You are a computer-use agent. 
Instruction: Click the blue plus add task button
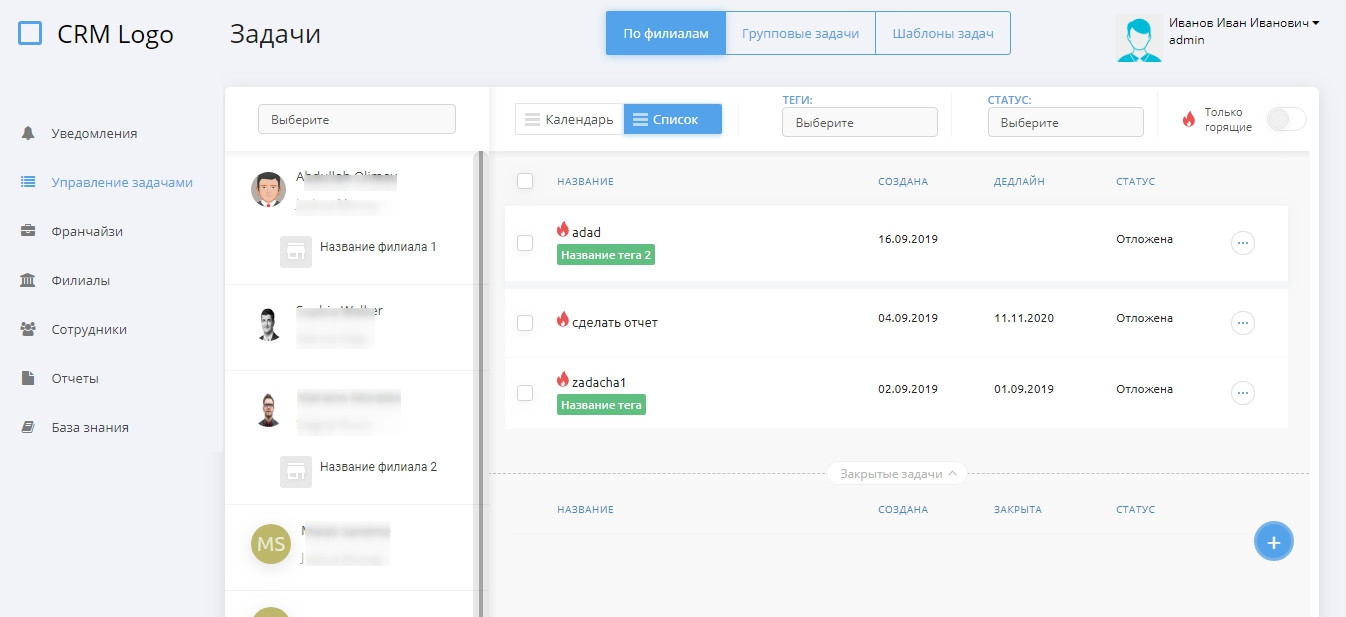coord(1273,542)
